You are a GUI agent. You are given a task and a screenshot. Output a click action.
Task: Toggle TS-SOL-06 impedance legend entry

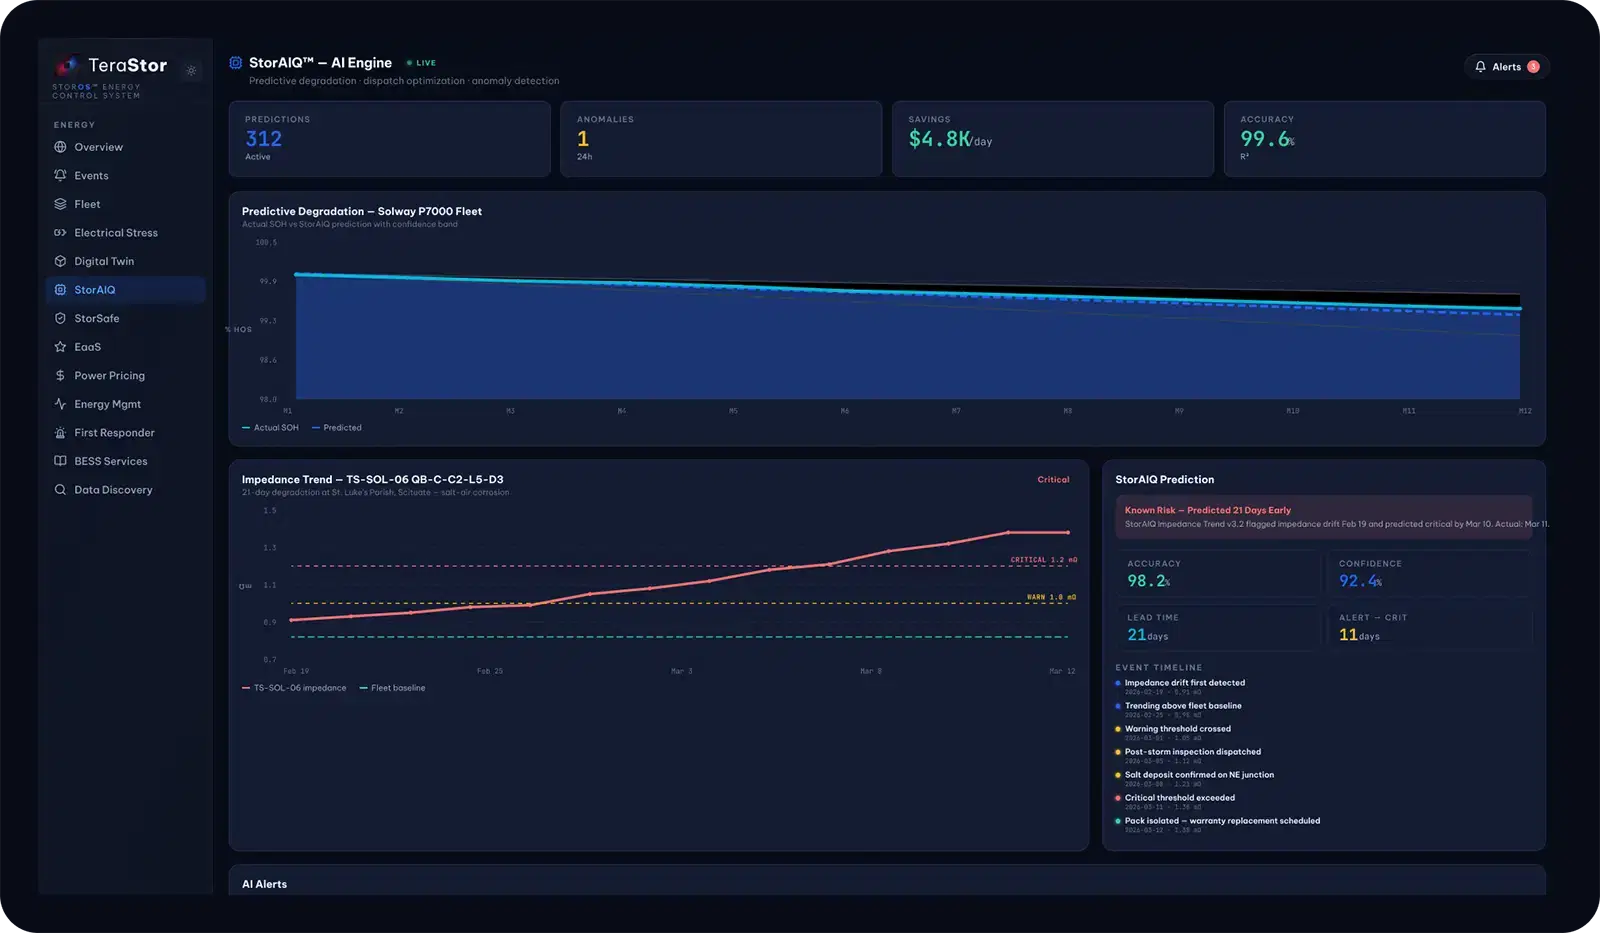coord(294,688)
